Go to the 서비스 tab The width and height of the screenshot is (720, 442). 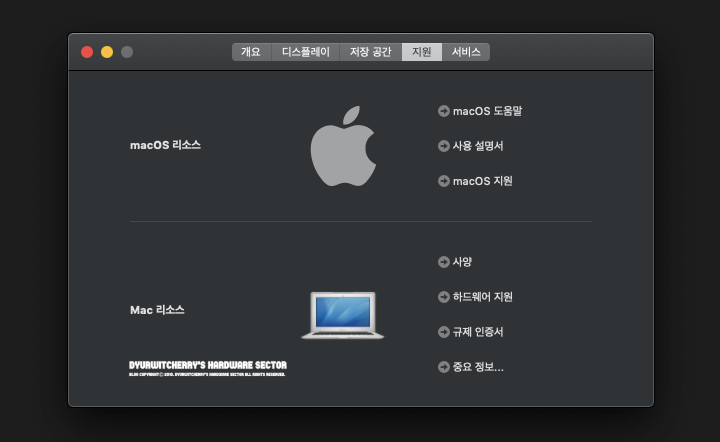(x=466, y=52)
